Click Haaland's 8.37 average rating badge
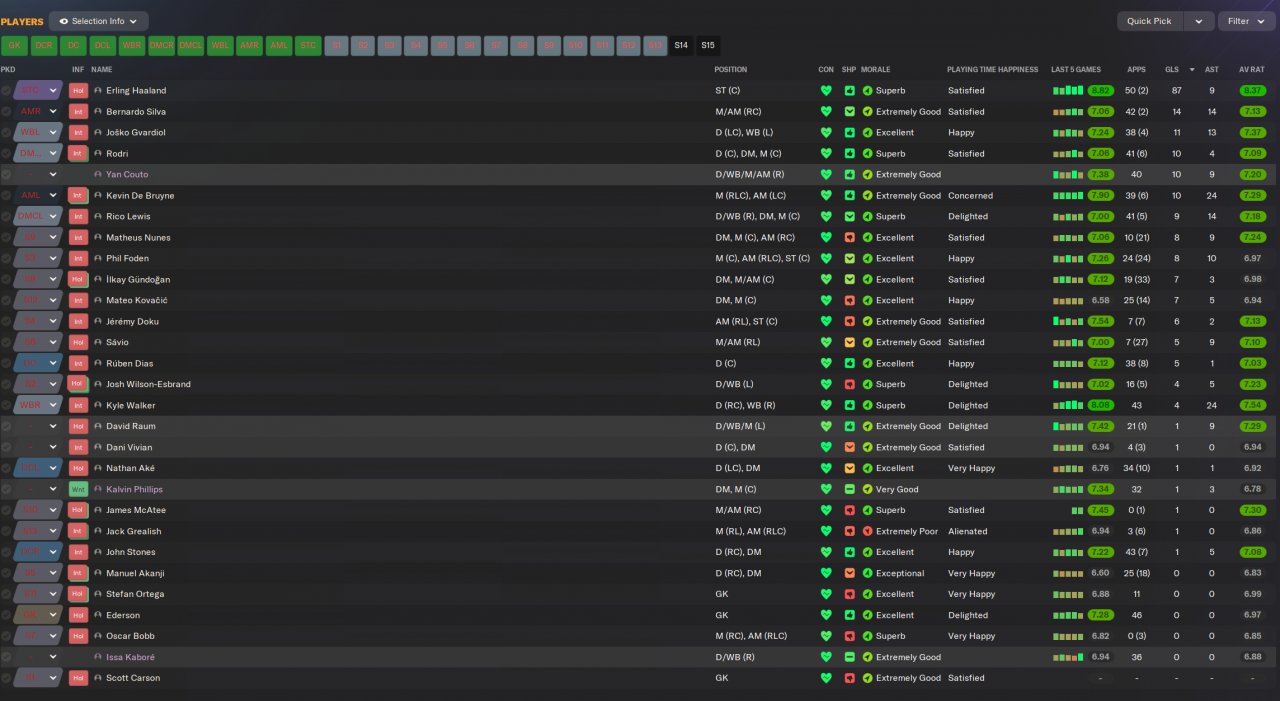This screenshot has width=1280, height=701. click(x=1252, y=91)
